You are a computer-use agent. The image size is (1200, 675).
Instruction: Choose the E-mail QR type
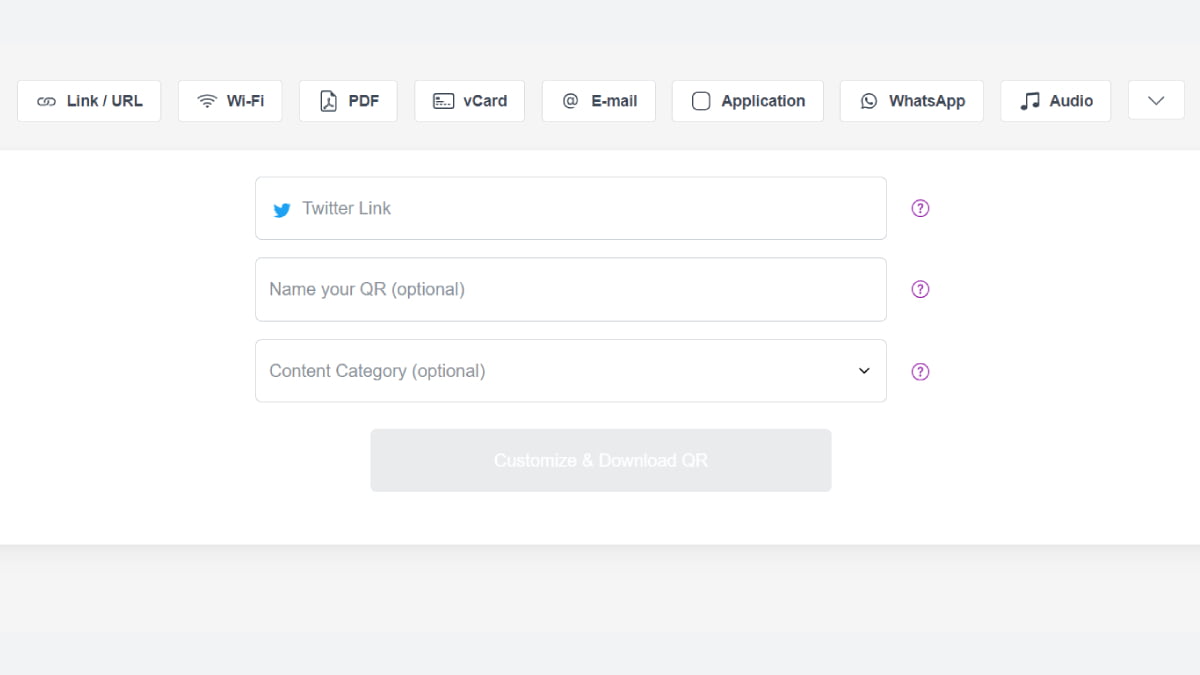pos(598,101)
